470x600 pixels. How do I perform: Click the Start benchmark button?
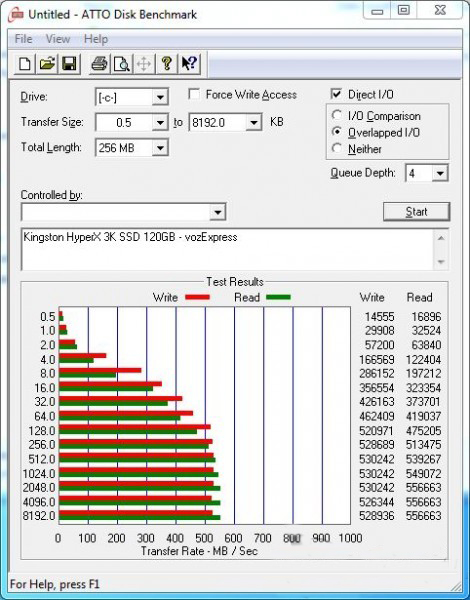pos(416,212)
